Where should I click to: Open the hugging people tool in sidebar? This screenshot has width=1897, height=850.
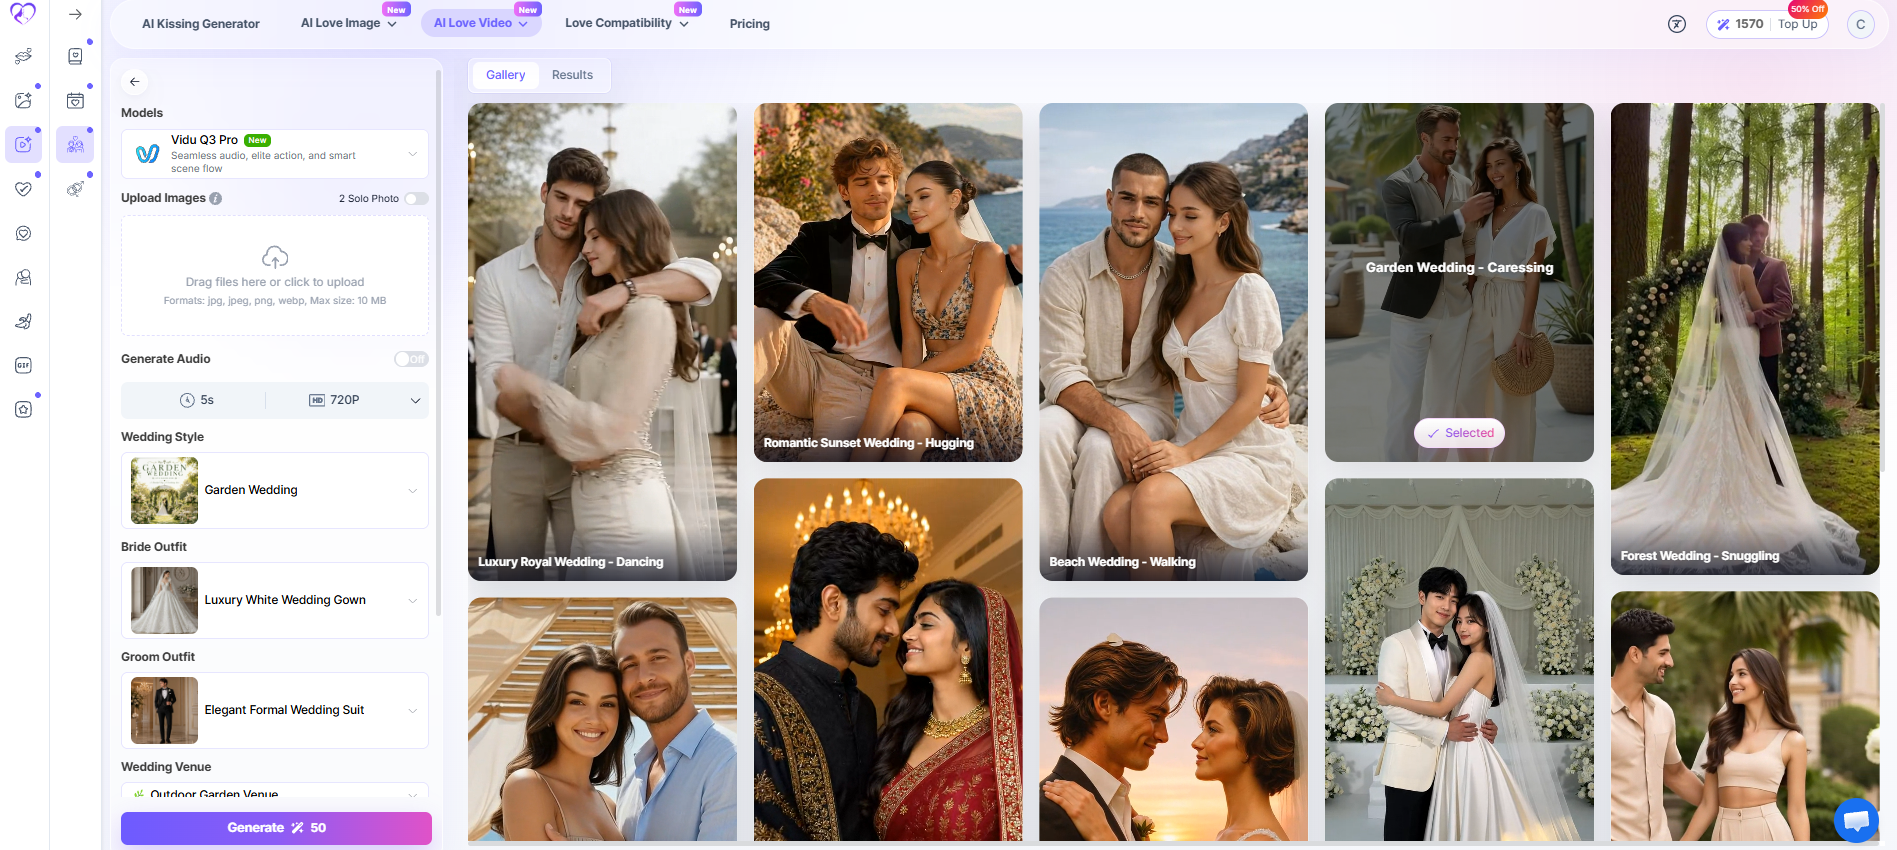[24, 277]
